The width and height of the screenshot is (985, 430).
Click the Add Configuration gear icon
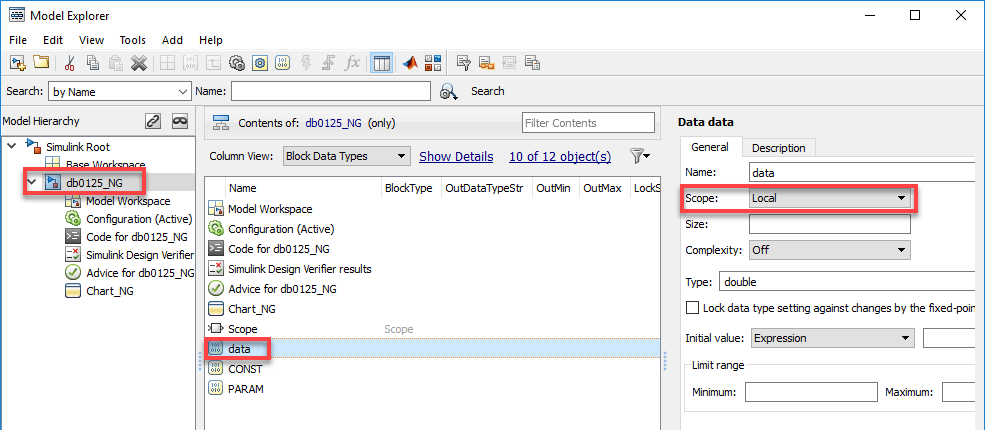(x=236, y=63)
